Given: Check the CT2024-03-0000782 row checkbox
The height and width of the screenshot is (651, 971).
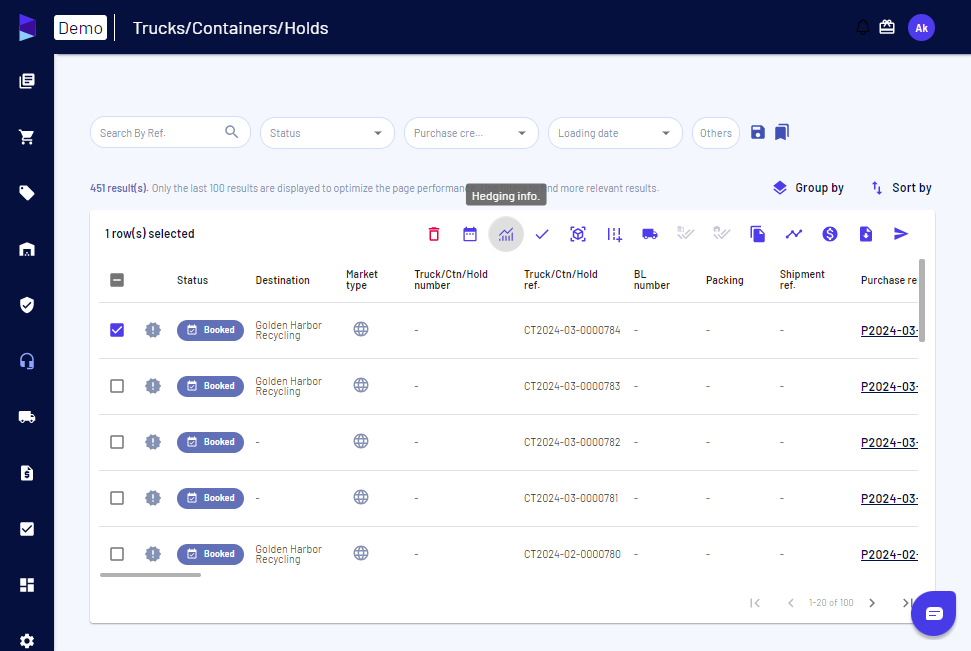Looking at the screenshot, I should click(117, 442).
